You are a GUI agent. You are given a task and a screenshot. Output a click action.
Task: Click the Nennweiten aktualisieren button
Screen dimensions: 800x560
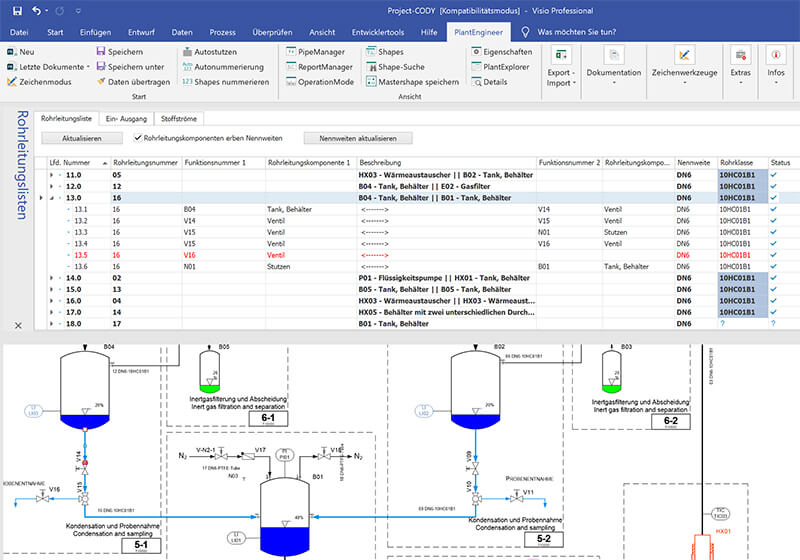pos(358,138)
